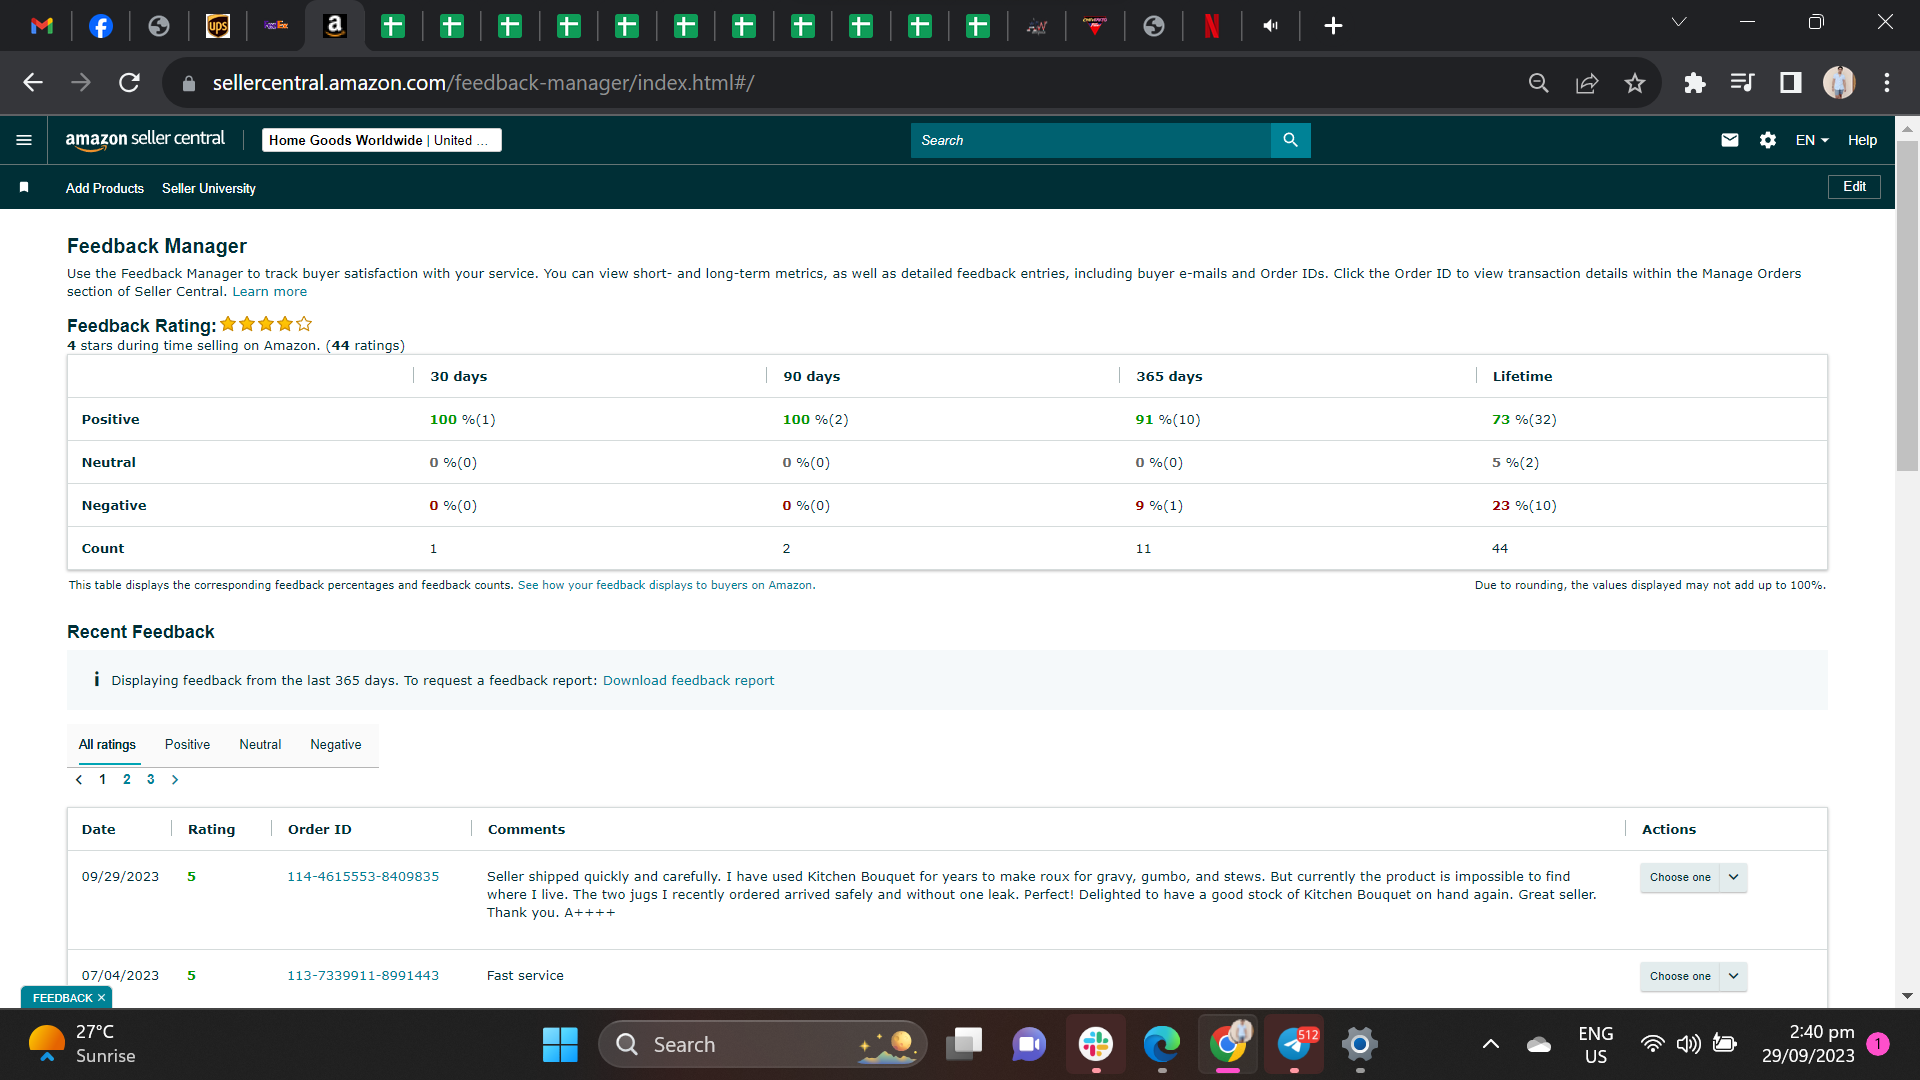Open a new browser tab
The height and width of the screenshot is (1080, 1920).
[1333, 26]
